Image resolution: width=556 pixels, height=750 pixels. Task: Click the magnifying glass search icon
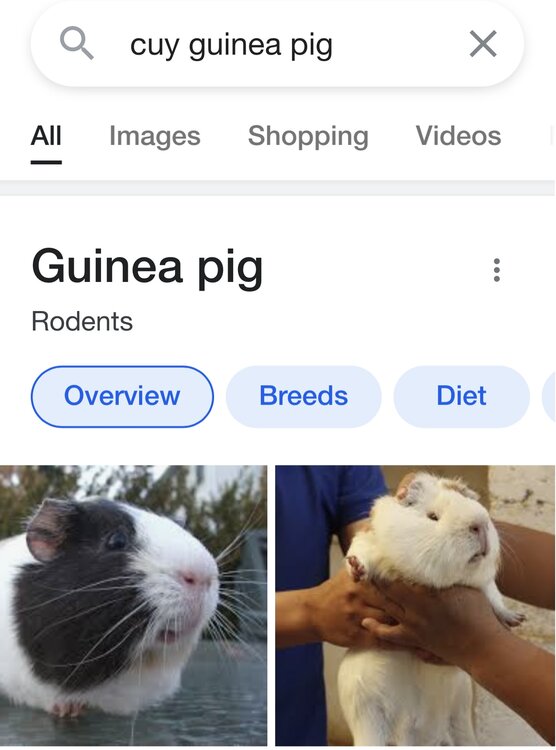pos(77,43)
